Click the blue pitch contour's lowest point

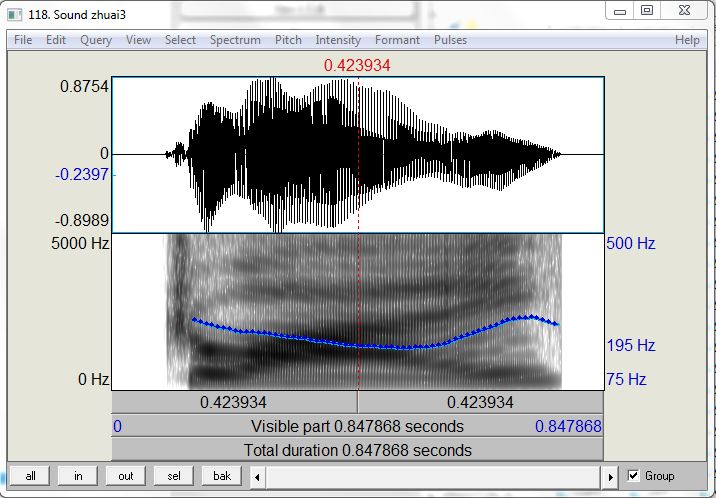click(405, 348)
